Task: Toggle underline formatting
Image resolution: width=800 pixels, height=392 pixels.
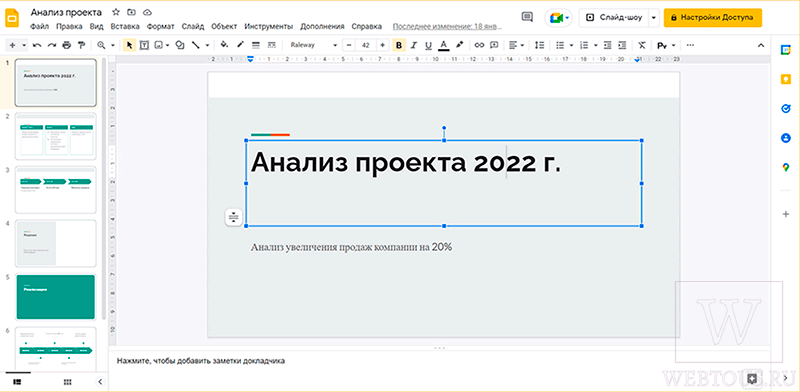Action: tap(429, 45)
